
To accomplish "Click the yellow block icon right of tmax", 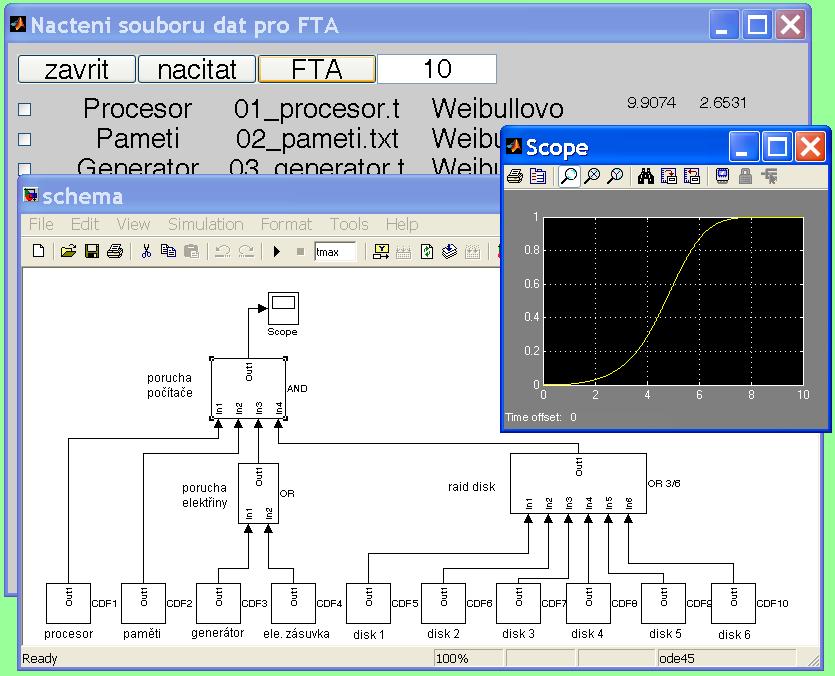I will [381, 251].
